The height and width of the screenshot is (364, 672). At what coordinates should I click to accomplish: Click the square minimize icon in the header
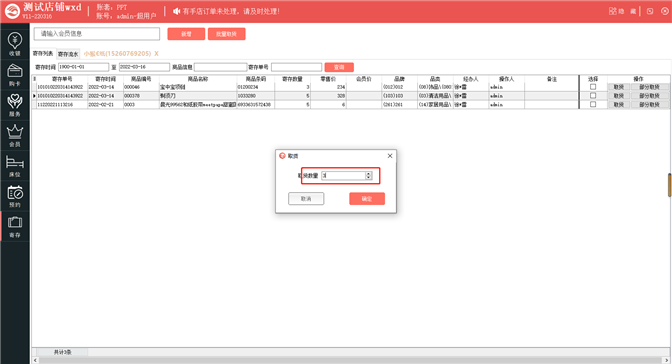click(650, 11)
